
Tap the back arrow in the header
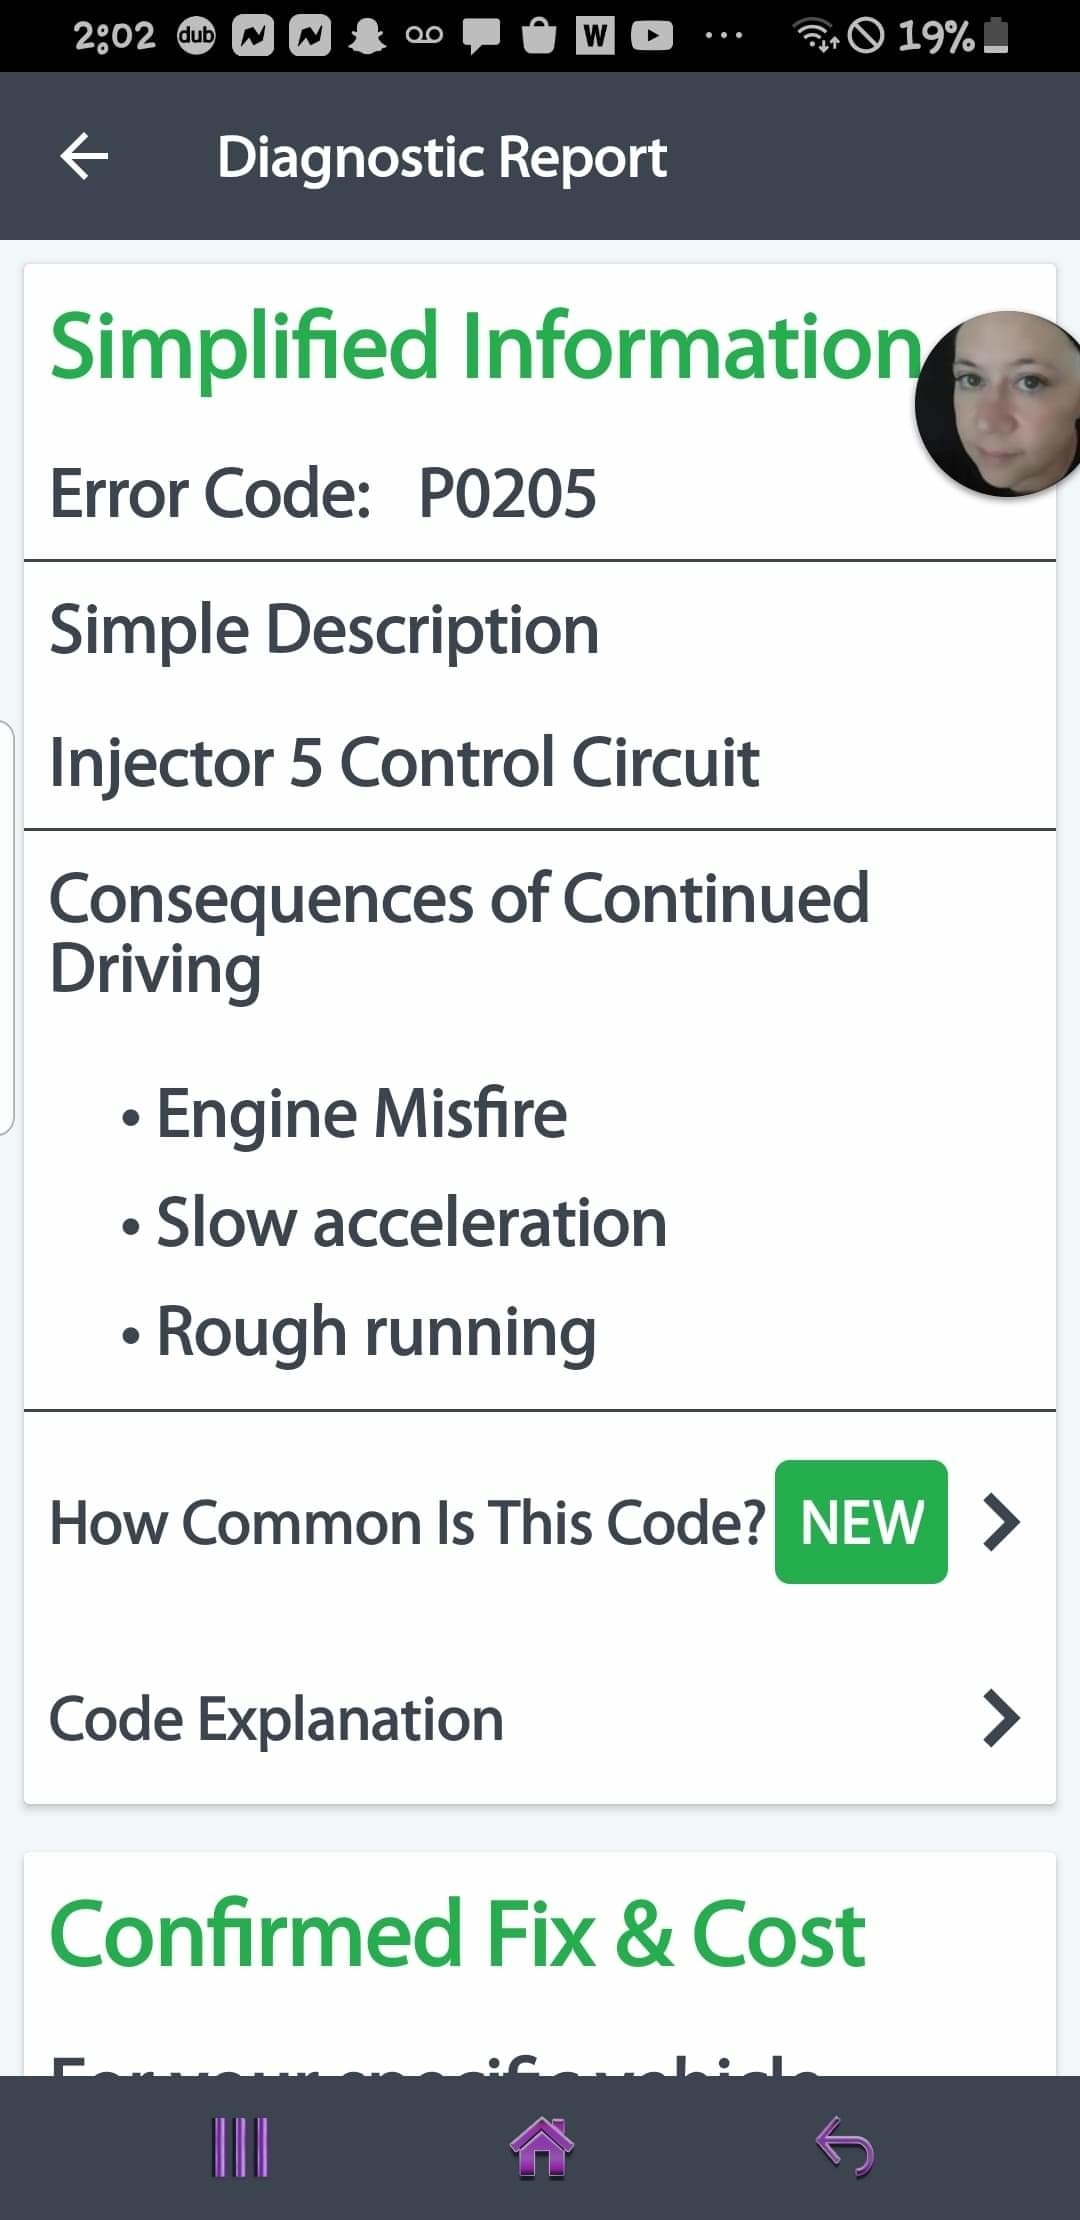(x=84, y=157)
